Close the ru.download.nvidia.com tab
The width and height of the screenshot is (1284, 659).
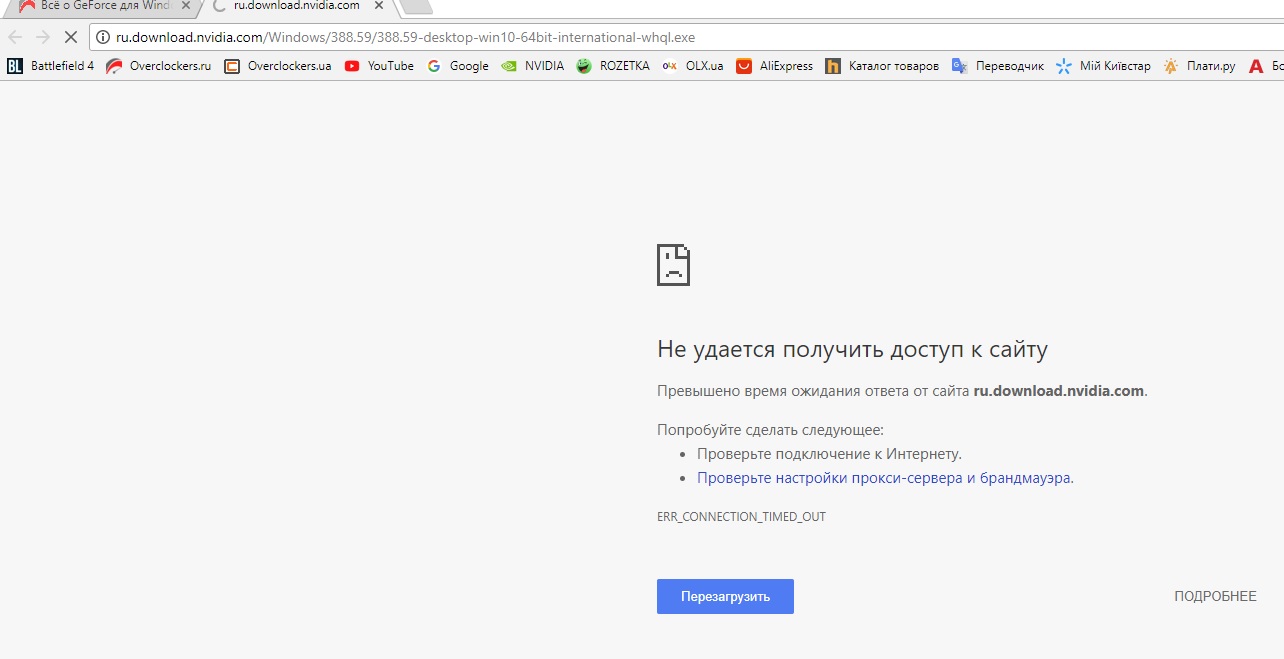(379, 6)
